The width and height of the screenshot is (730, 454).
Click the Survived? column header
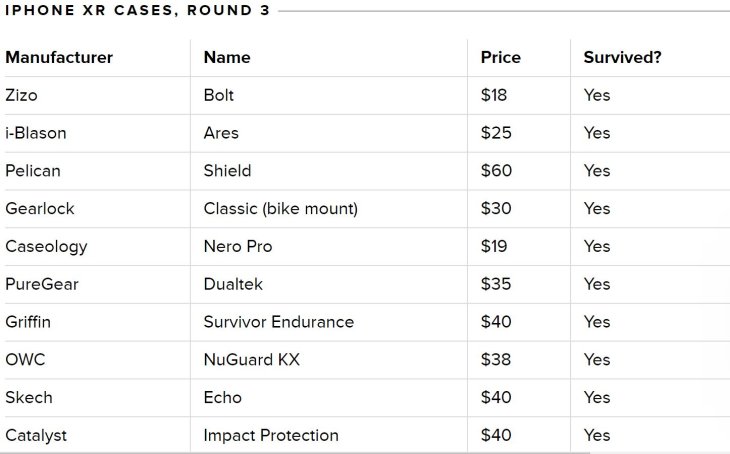click(622, 57)
